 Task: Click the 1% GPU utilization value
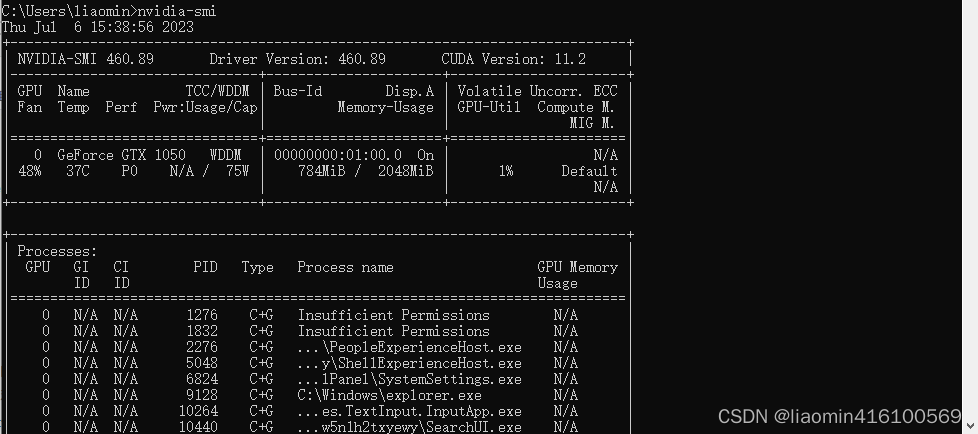pyautogui.click(x=506, y=171)
